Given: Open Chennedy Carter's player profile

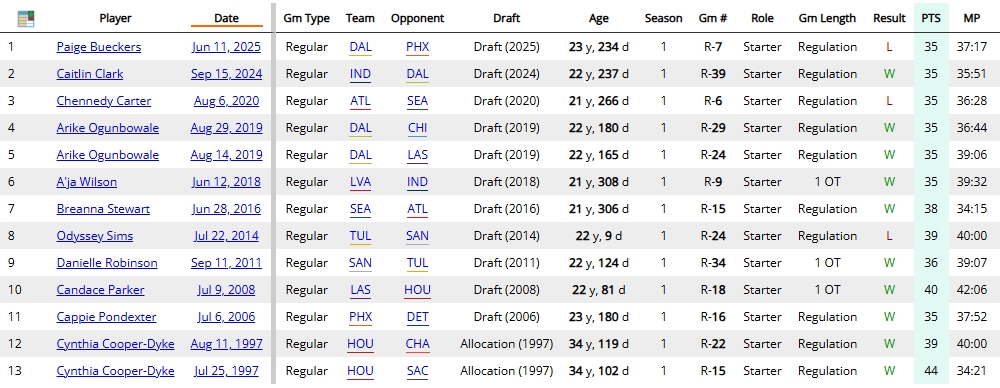Looking at the screenshot, I should pyautogui.click(x=104, y=101).
